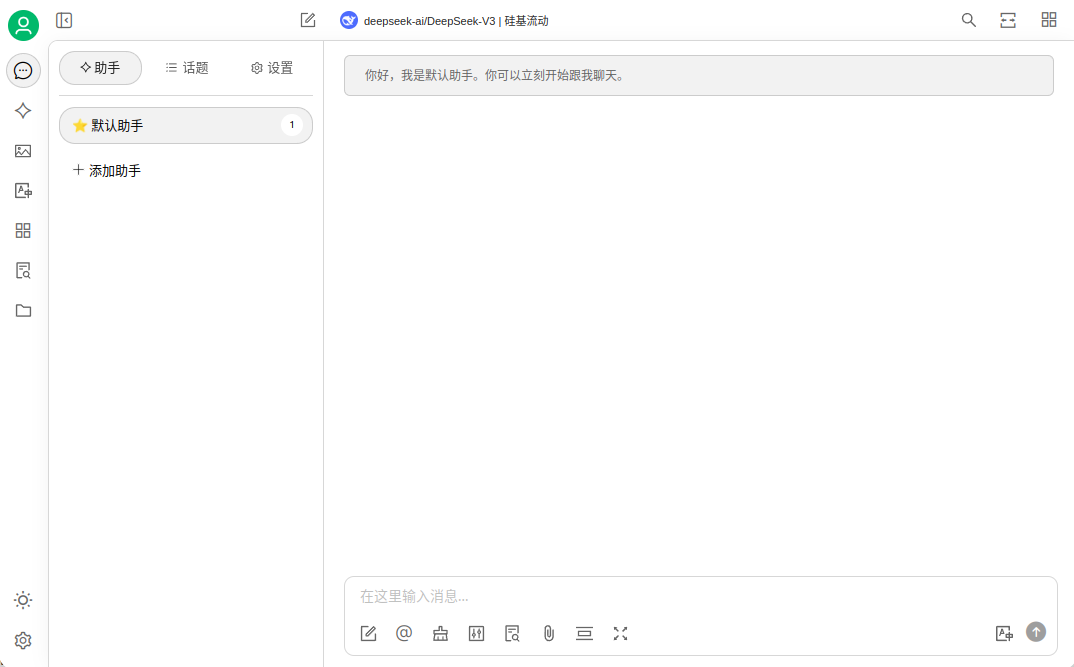
Task: Collapse the left assistants panel
Action: coord(64,20)
